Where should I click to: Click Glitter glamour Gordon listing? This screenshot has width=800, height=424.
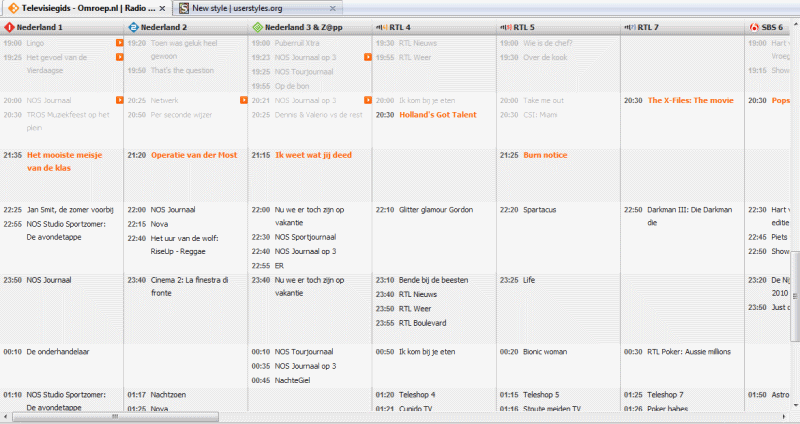436,210
